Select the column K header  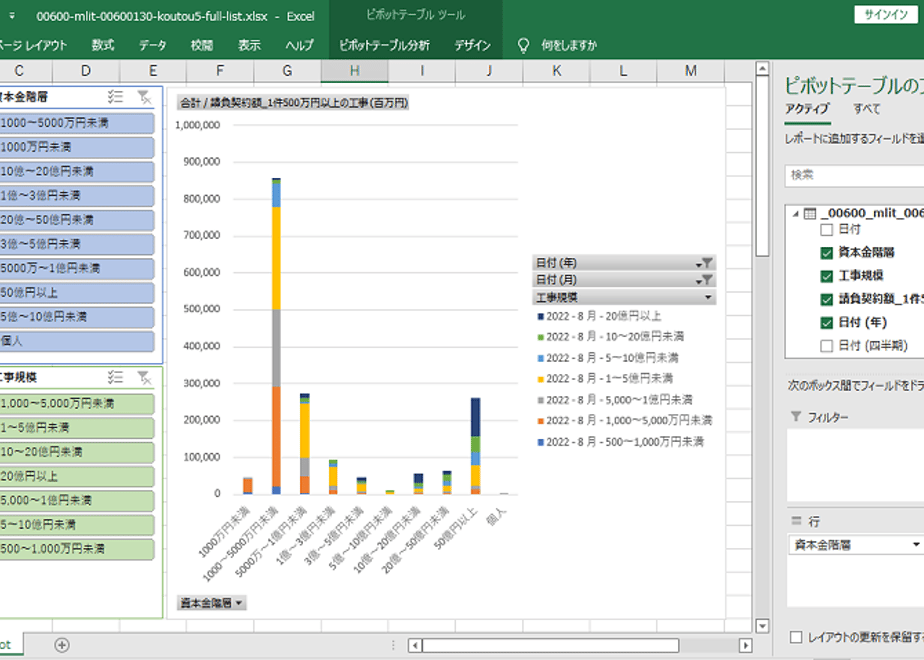(556, 71)
